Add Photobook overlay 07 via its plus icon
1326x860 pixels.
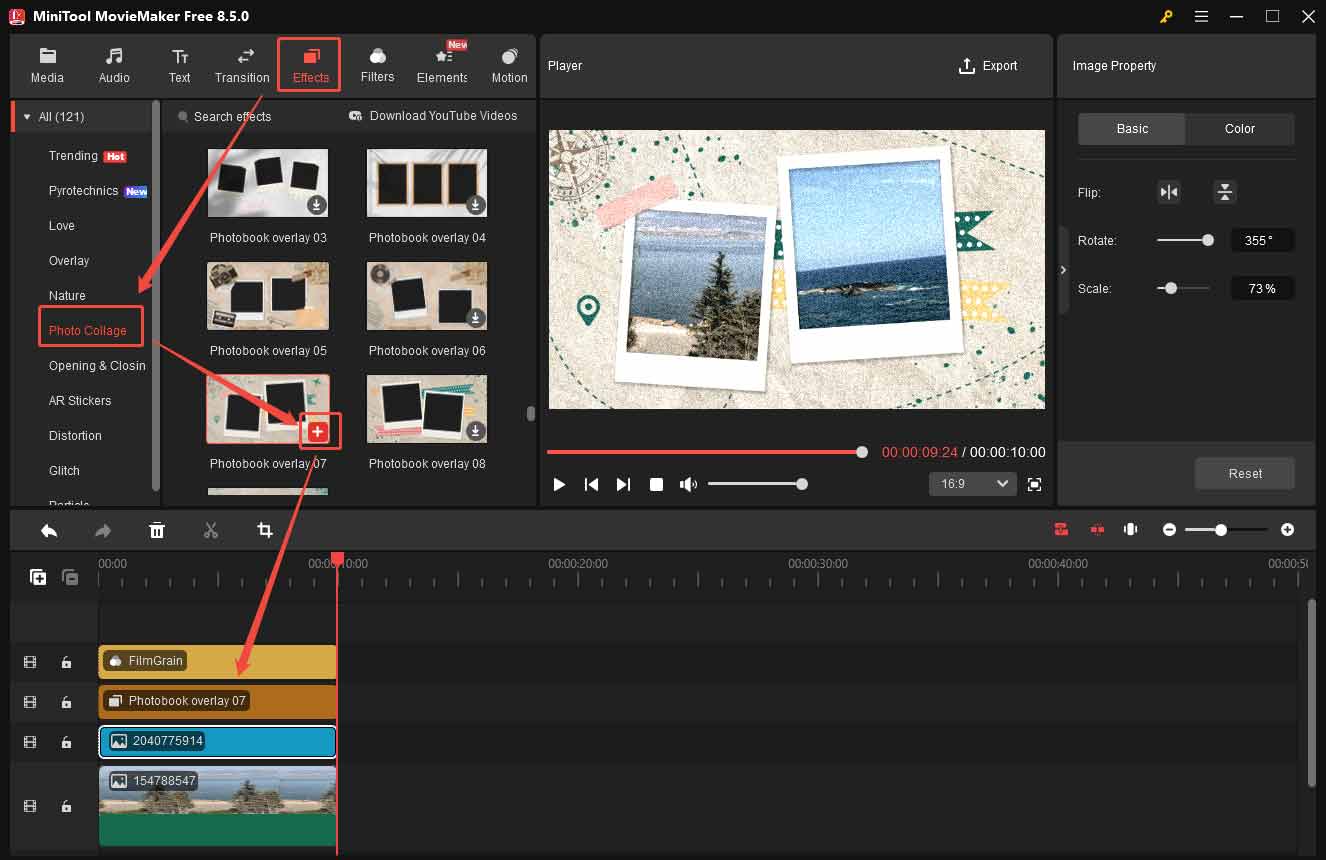318,431
